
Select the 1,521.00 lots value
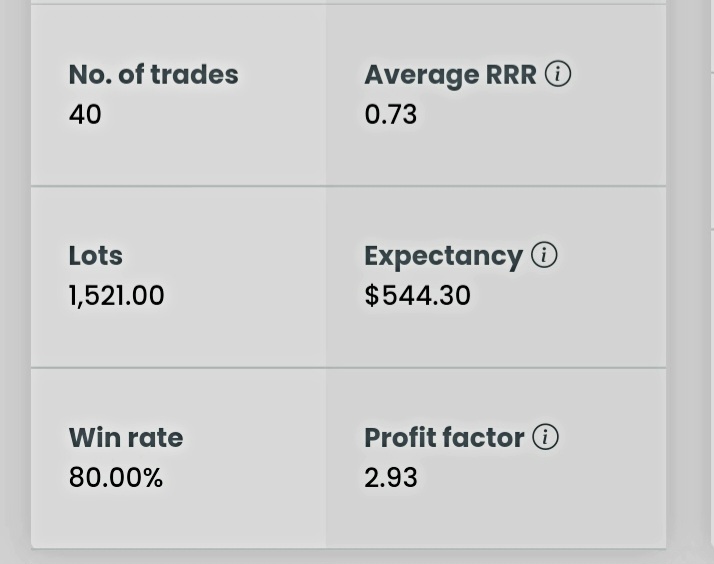tap(116, 296)
